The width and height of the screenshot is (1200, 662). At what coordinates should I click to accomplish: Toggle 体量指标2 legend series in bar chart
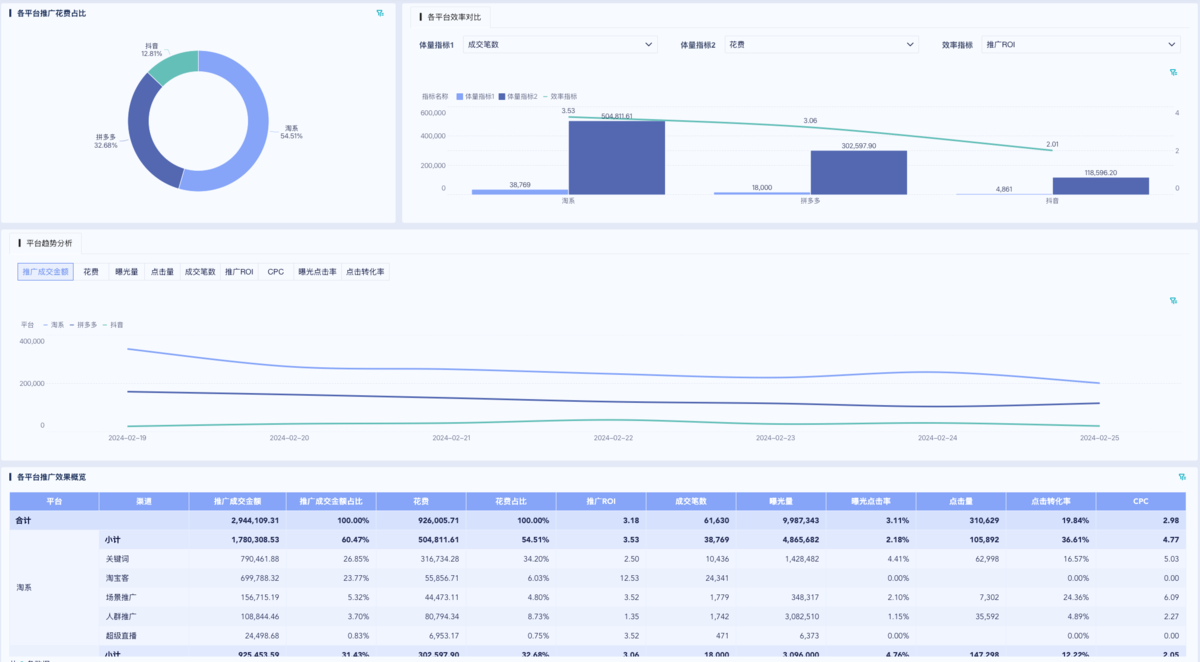[521, 96]
